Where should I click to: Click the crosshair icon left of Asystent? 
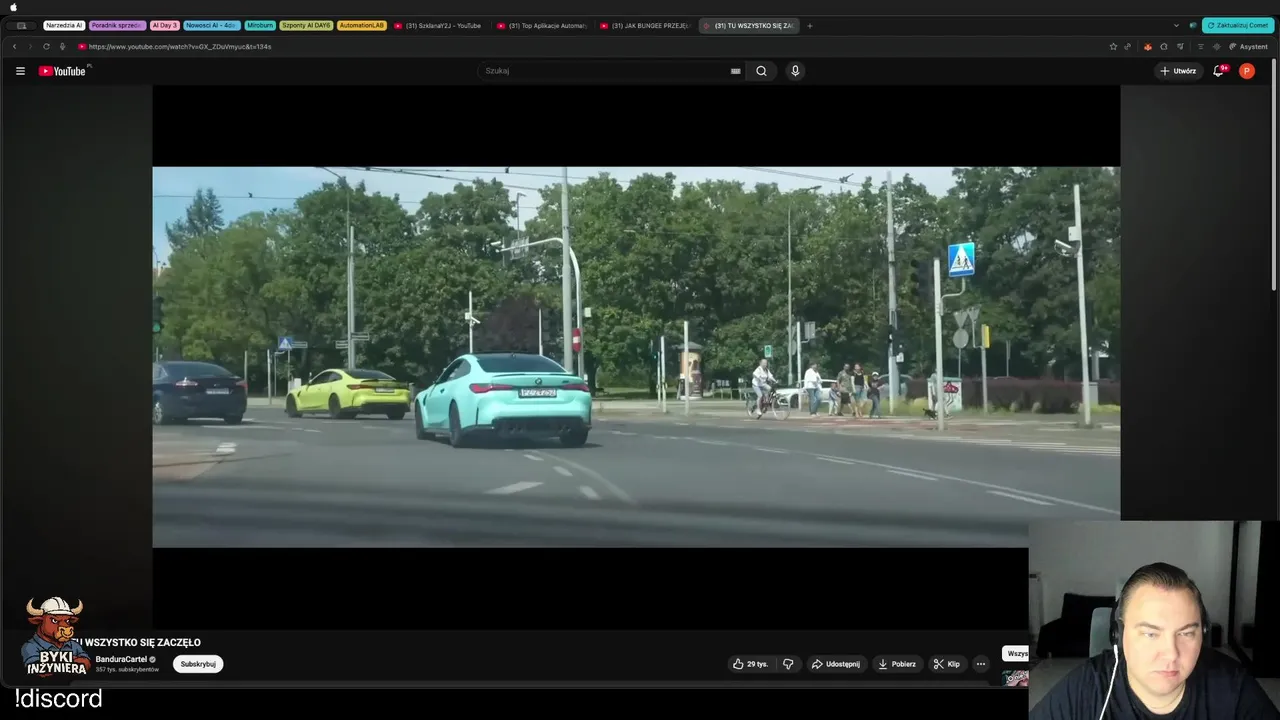1216,47
